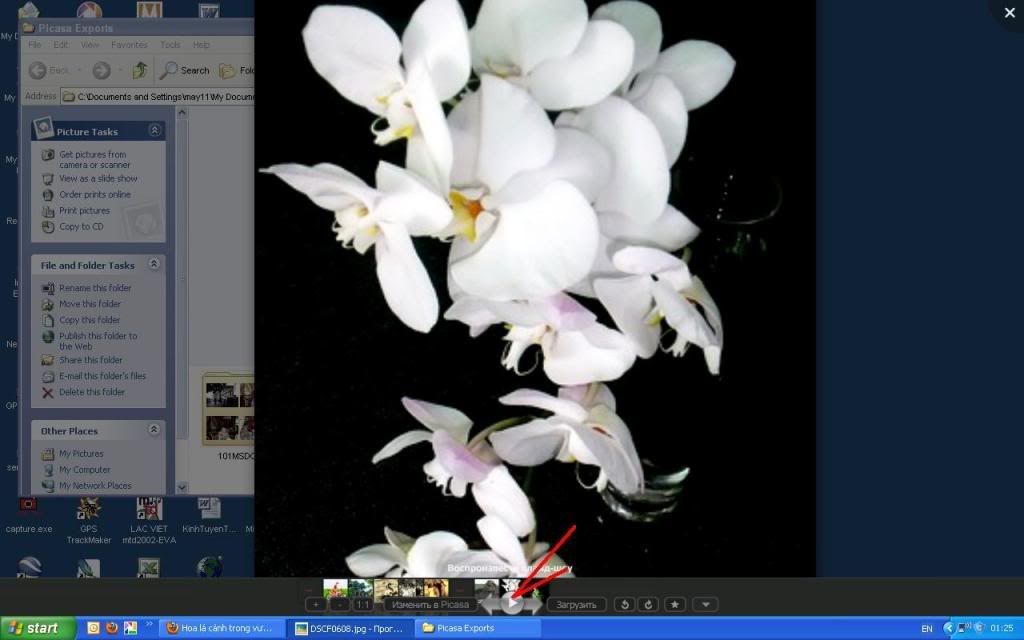Collapse the File and Folder Tasks panel
Viewport: 1024px width, 640px height.
[x=154, y=265]
